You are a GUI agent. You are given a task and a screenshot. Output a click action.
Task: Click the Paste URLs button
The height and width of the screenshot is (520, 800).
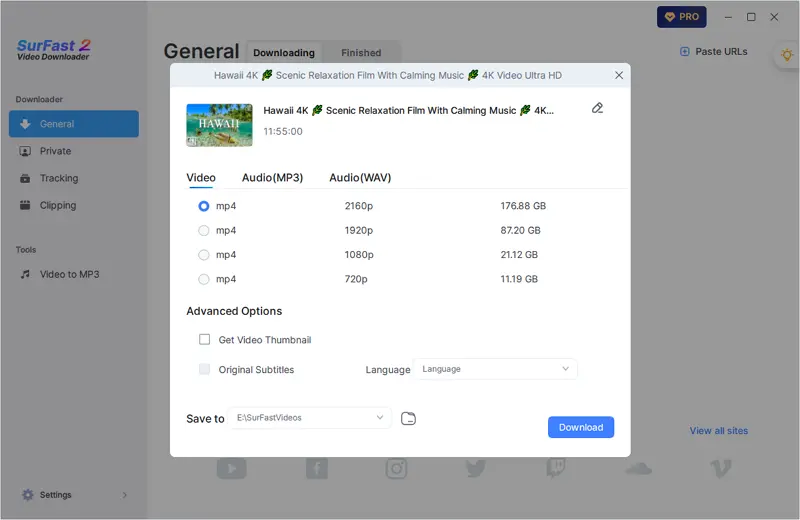click(714, 52)
